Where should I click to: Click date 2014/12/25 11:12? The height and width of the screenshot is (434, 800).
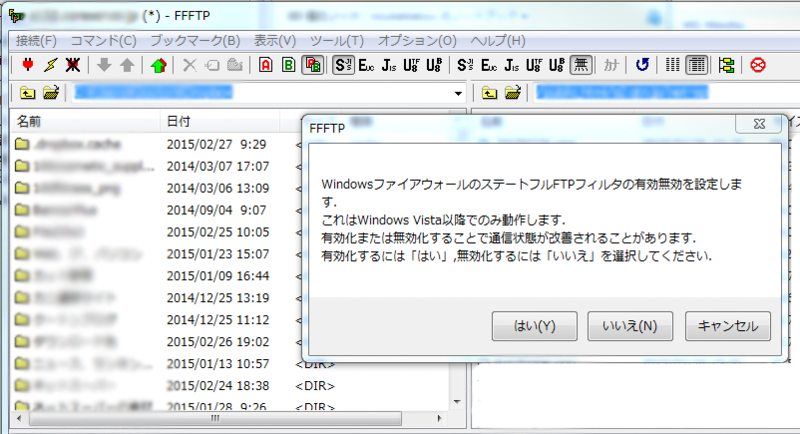pos(218,320)
